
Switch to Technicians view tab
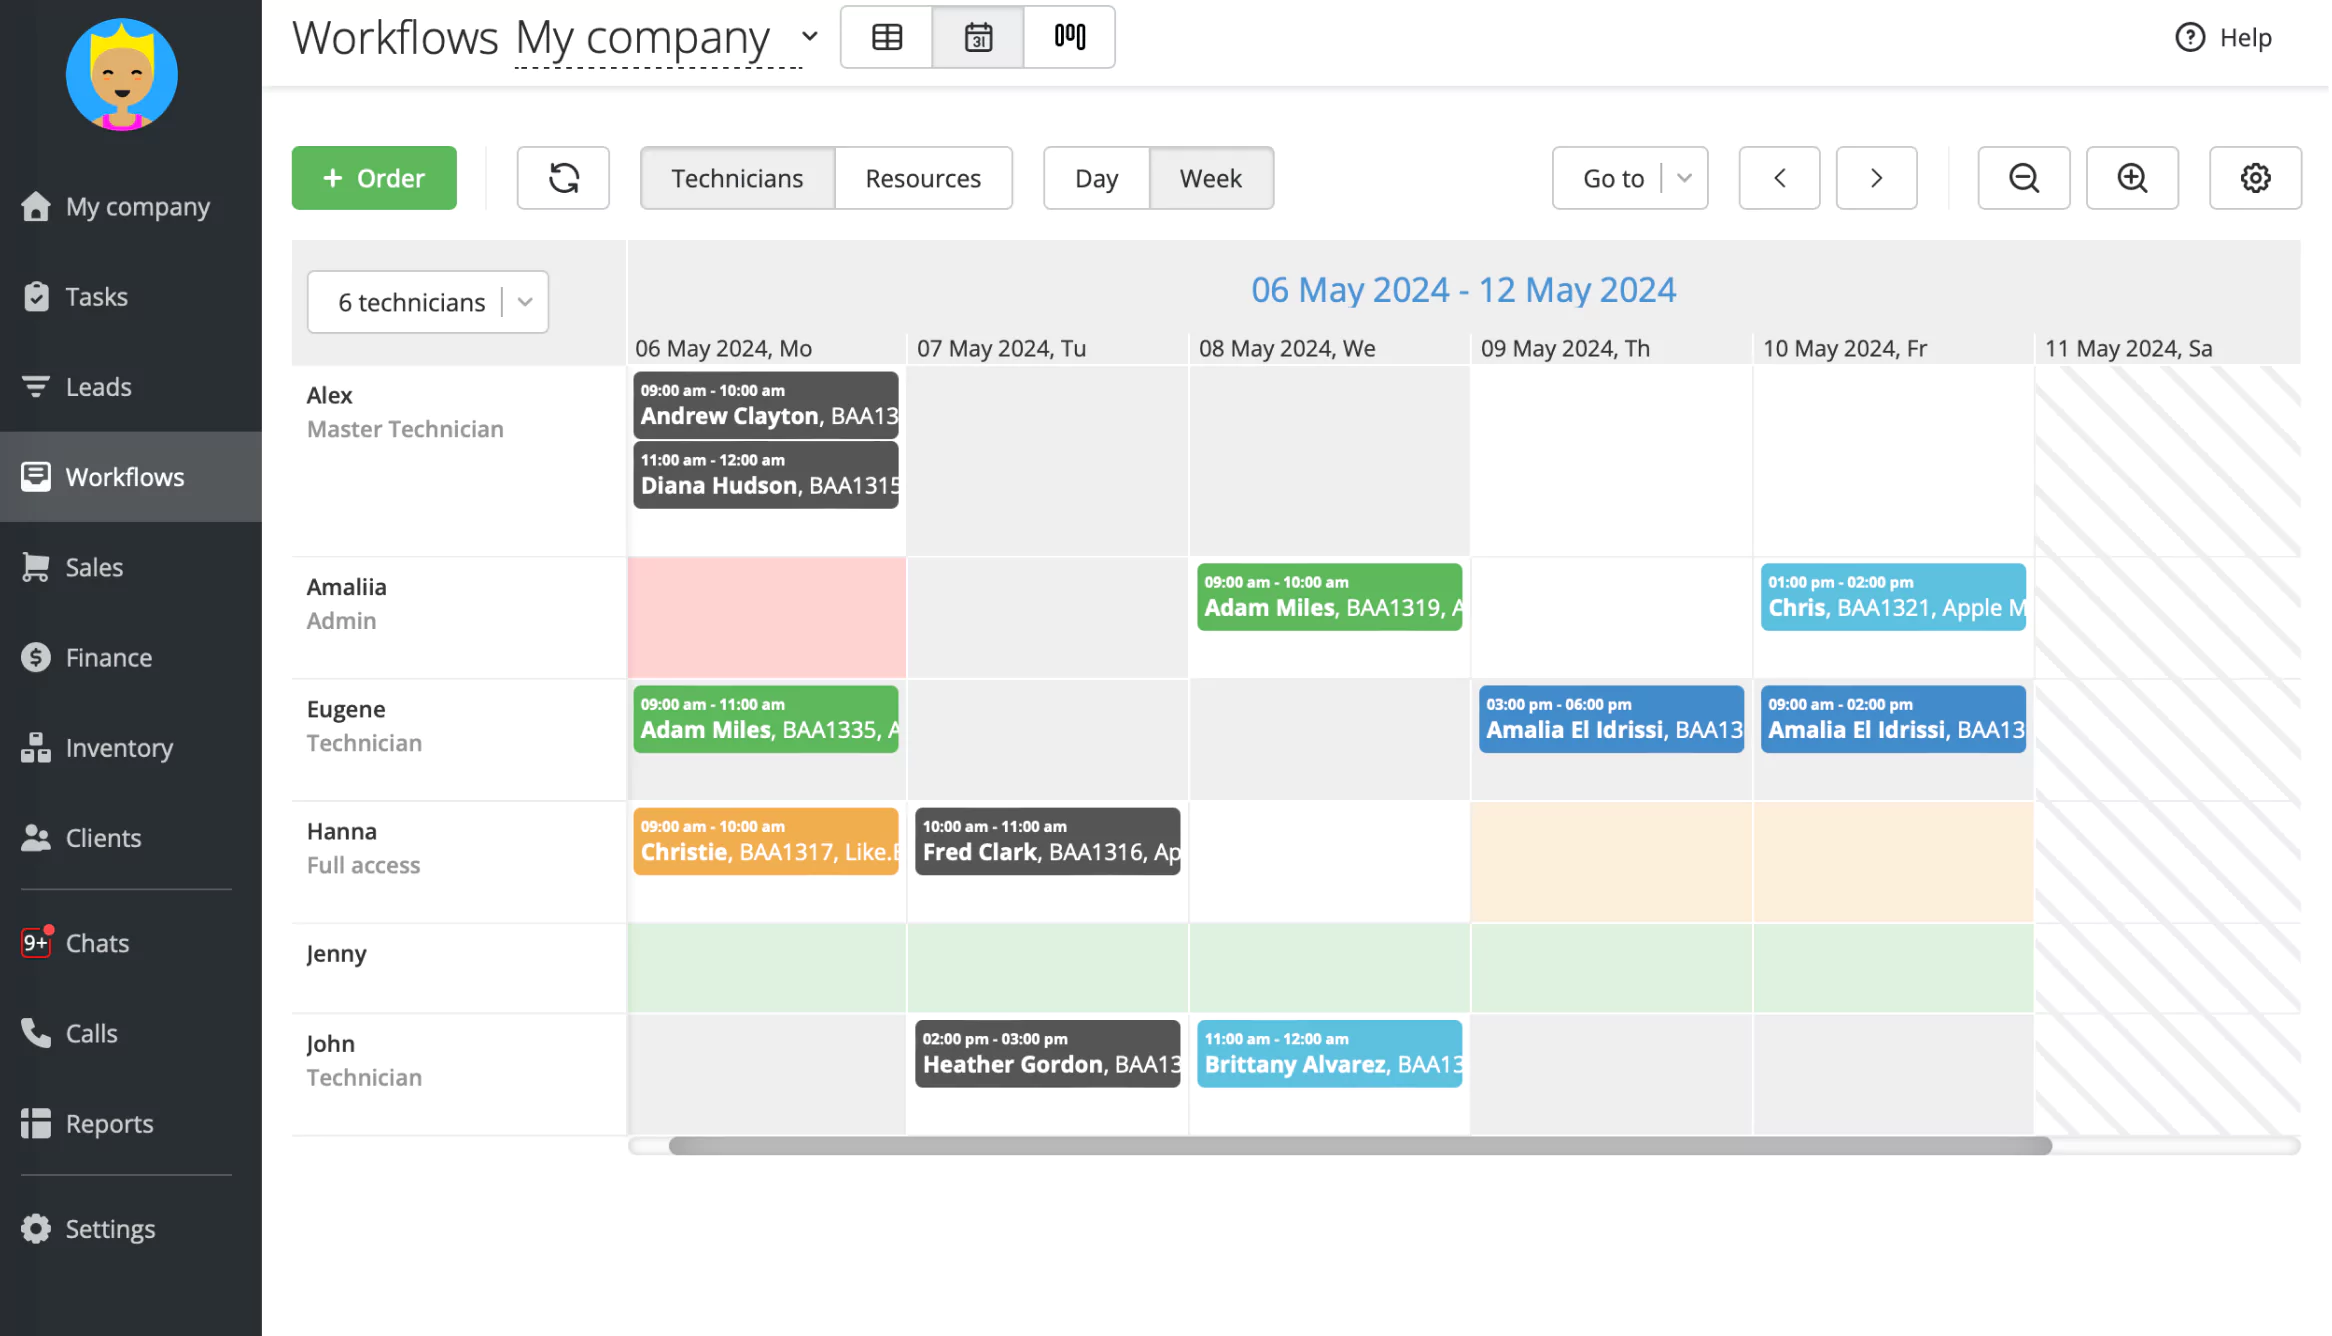coord(737,176)
